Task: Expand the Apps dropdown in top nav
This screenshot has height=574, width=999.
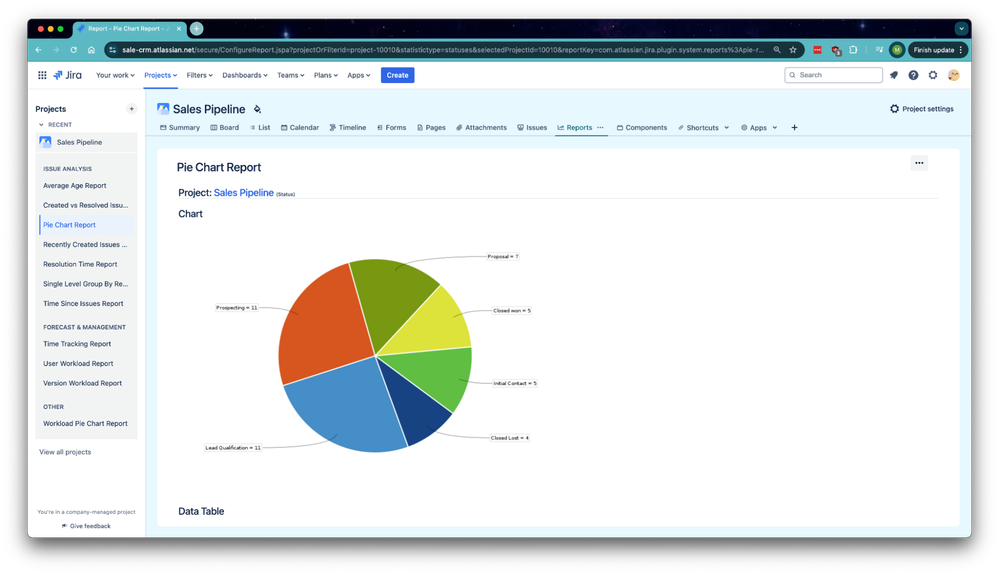Action: (359, 75)
